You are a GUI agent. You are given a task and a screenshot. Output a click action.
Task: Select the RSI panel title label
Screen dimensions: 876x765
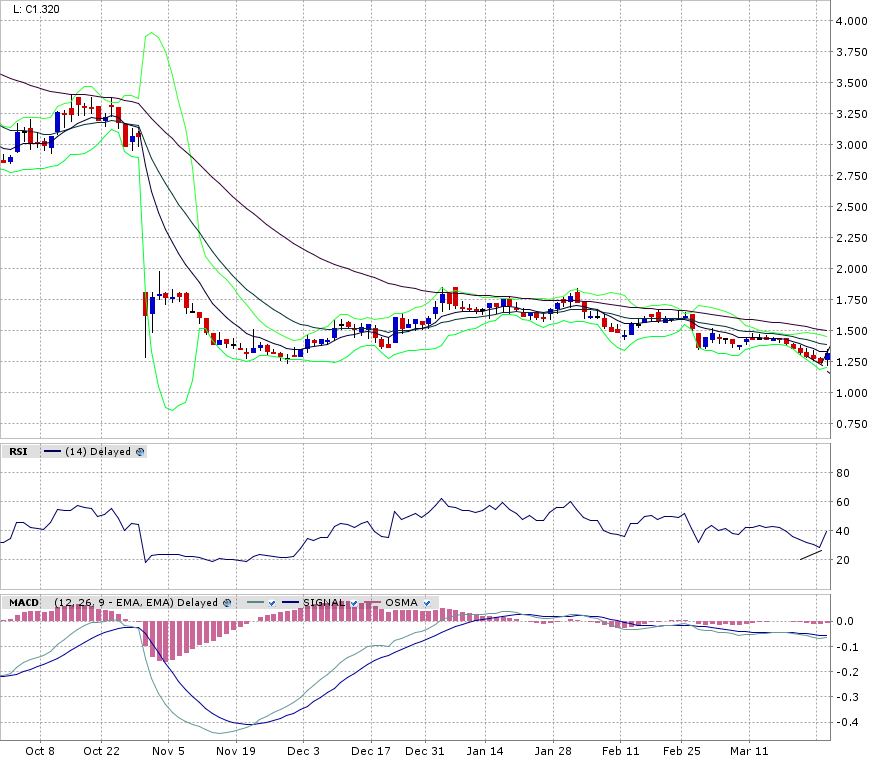pos(18,452)
